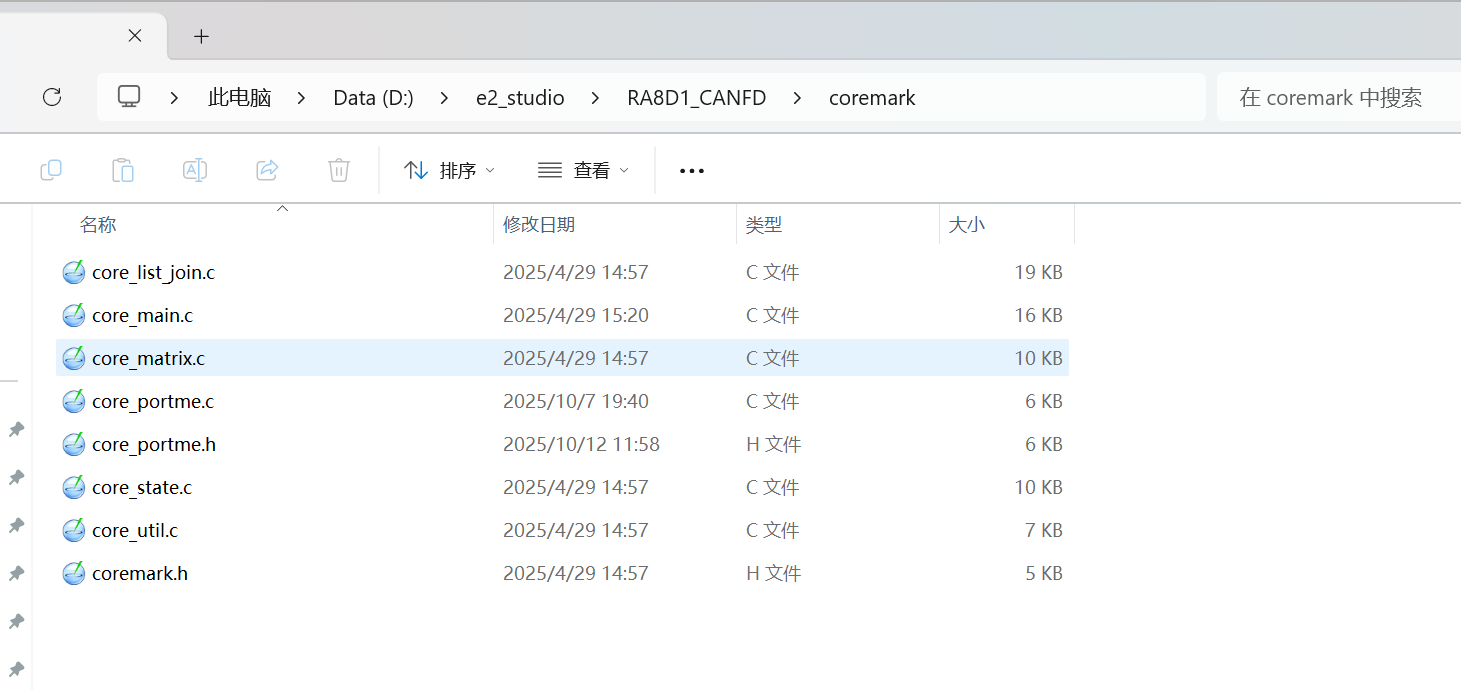This screenshot has width=1461, height=690.
Task: Expand the chevron after Data (D:) breadcrumb
Action: click(x=445, y=98)
